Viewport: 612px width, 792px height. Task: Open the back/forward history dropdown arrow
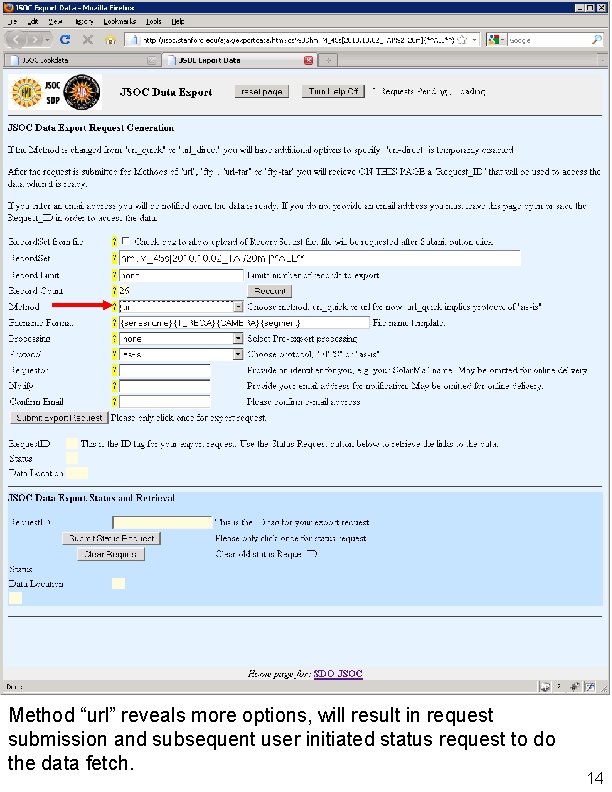(48, 39)
